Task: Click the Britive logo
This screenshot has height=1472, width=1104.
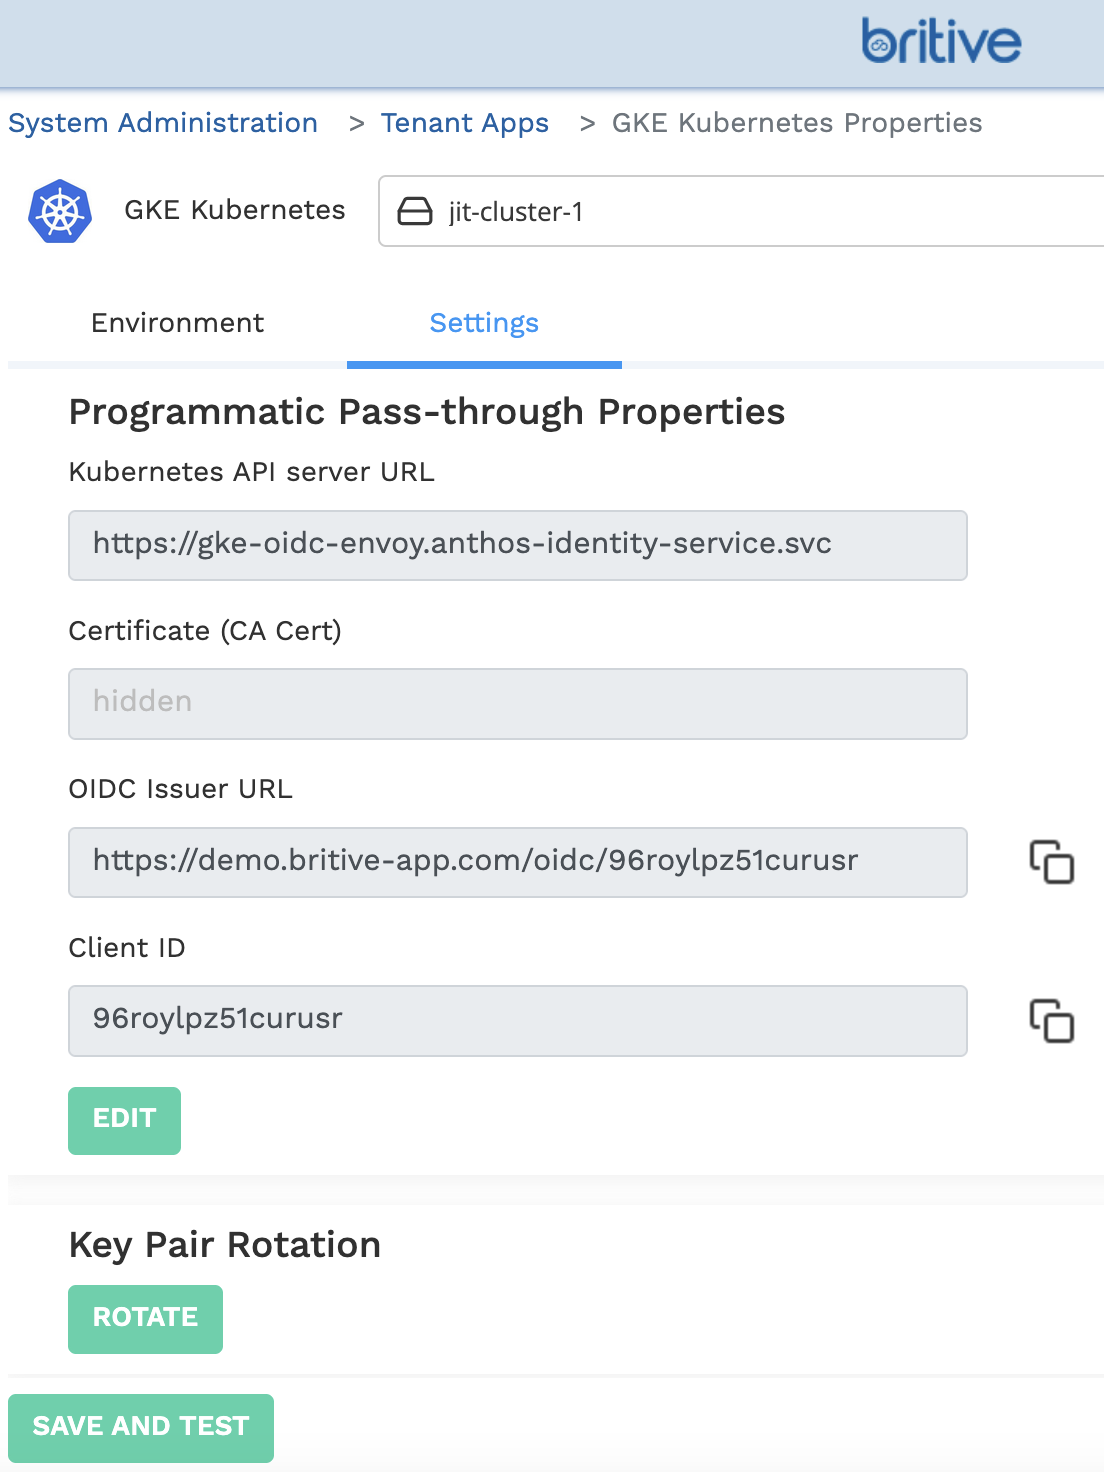Action: (x=941, y=42)
